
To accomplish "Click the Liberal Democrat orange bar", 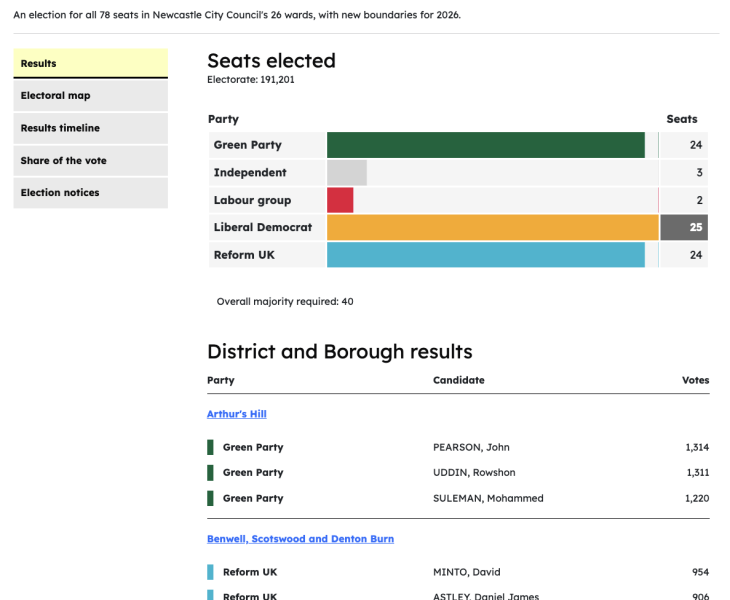I will click(493, 227).
